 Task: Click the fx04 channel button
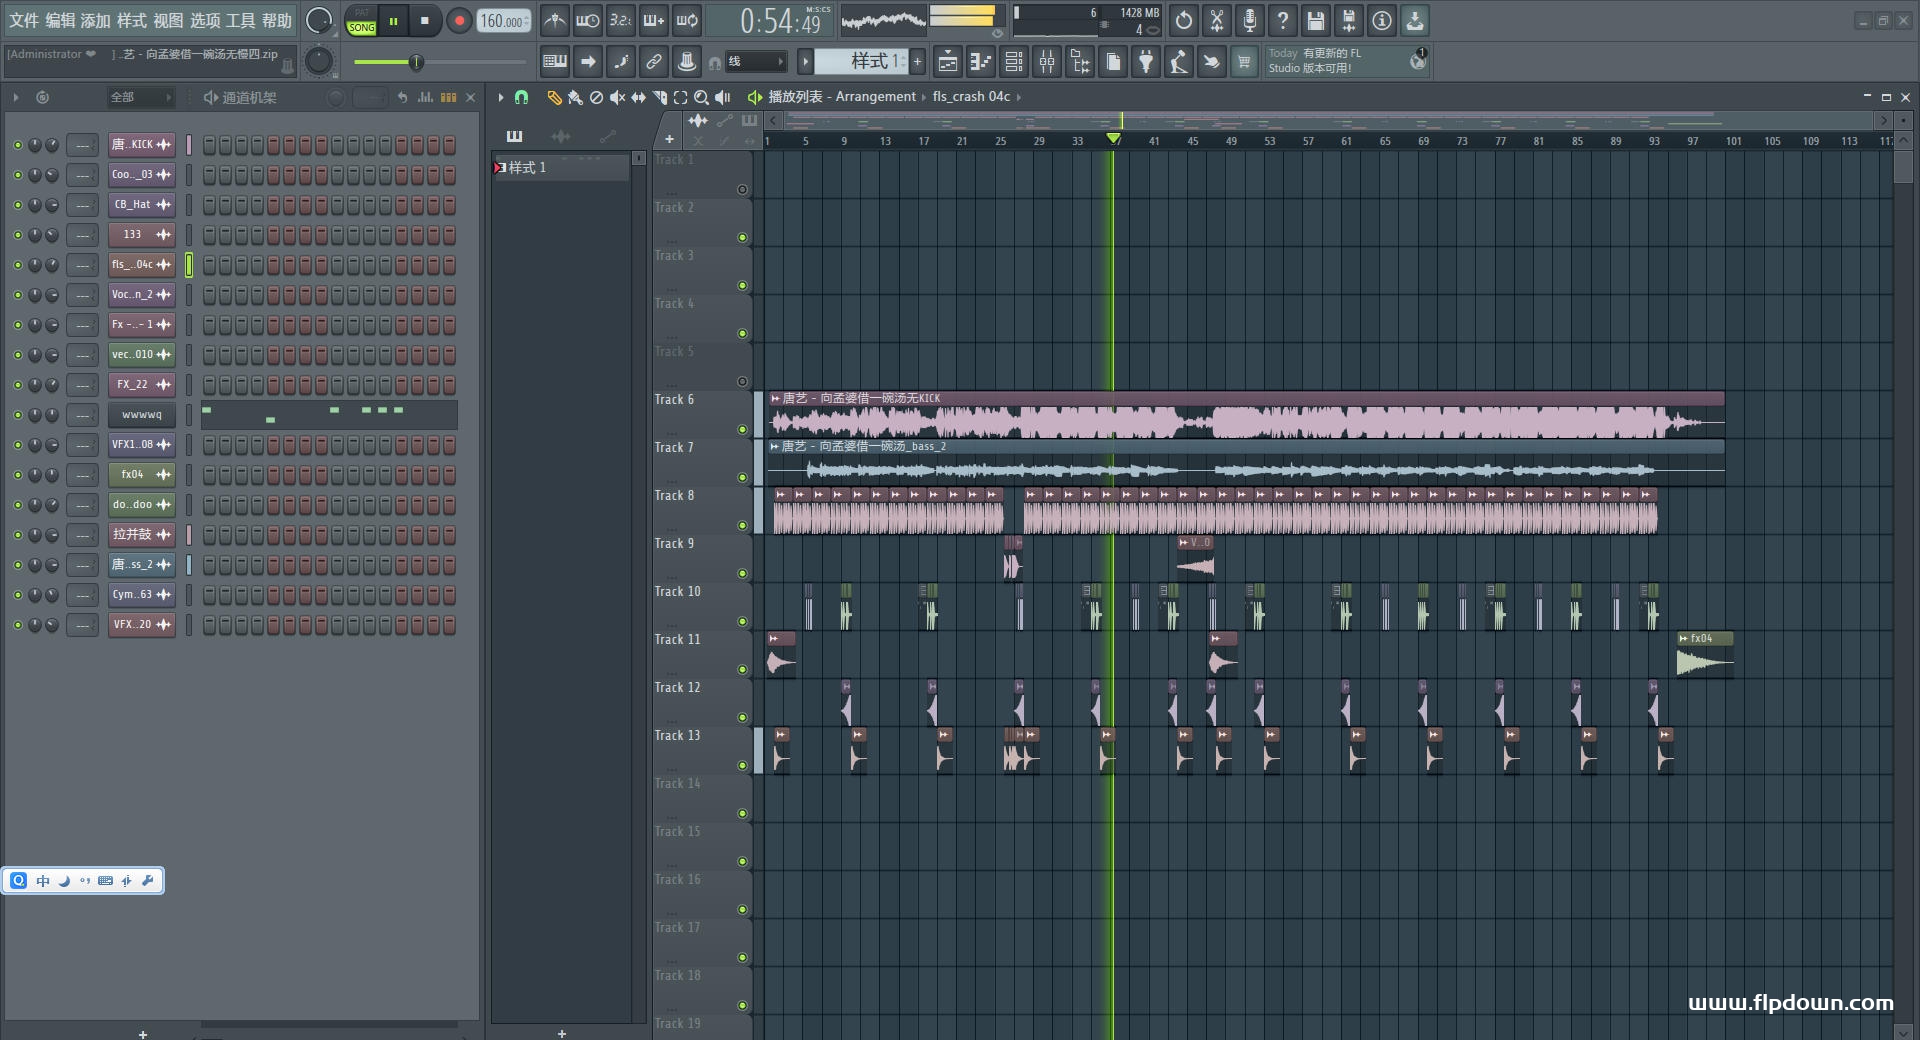point(132,475)
